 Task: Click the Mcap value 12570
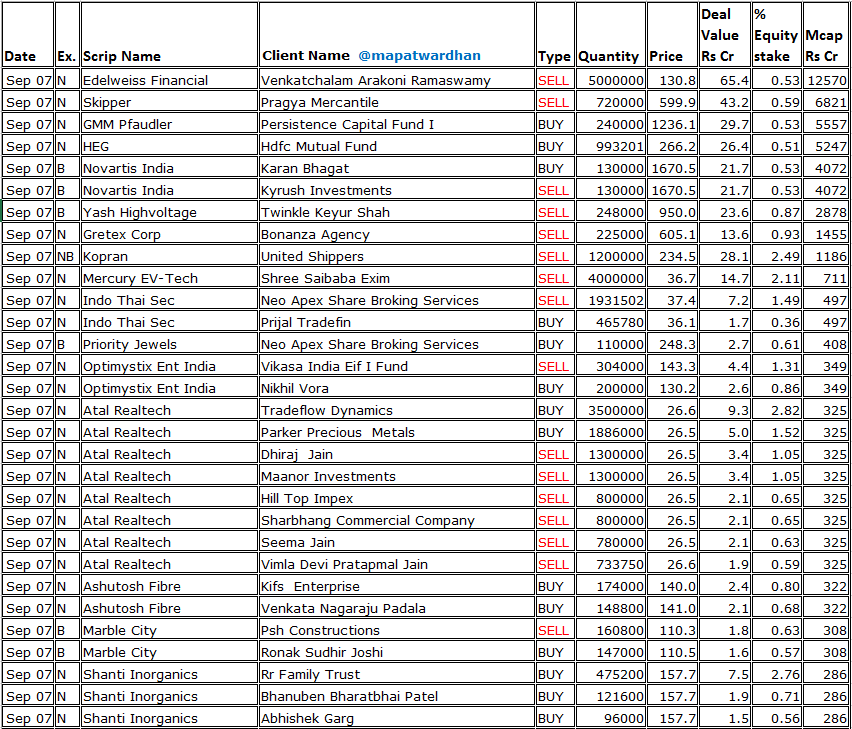pos(826,80)
